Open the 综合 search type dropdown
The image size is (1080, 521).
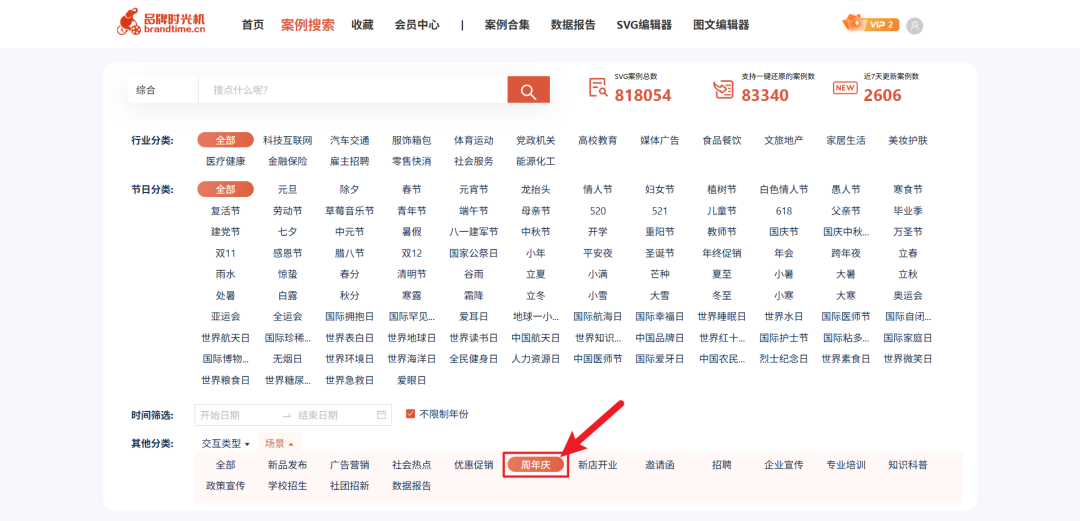pyautogui.click(x=163, y=90)
